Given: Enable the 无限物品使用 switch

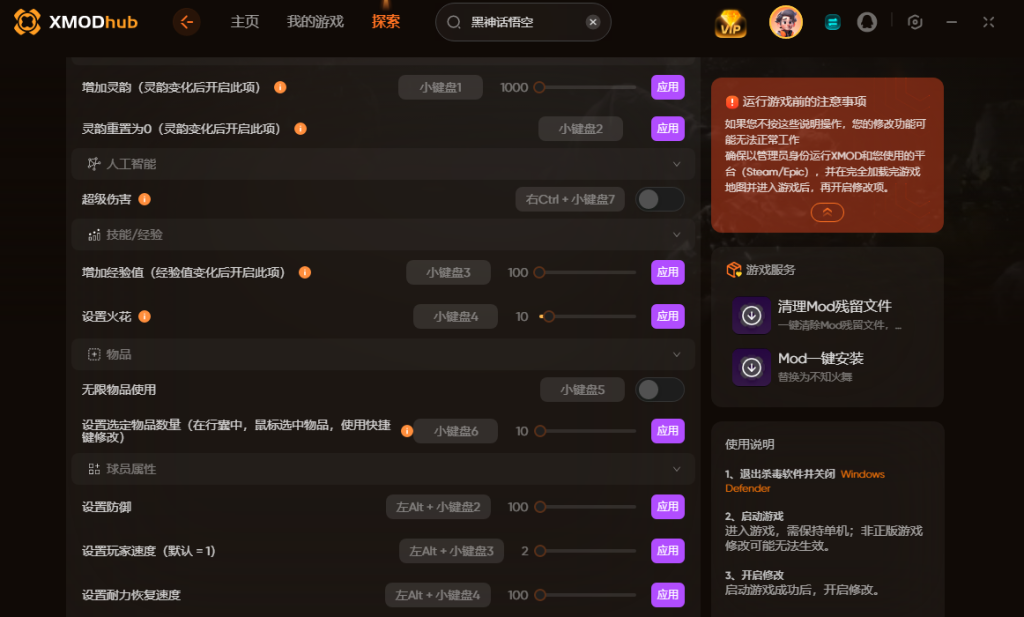Looking at the screenshot, I should click(660, 390).
